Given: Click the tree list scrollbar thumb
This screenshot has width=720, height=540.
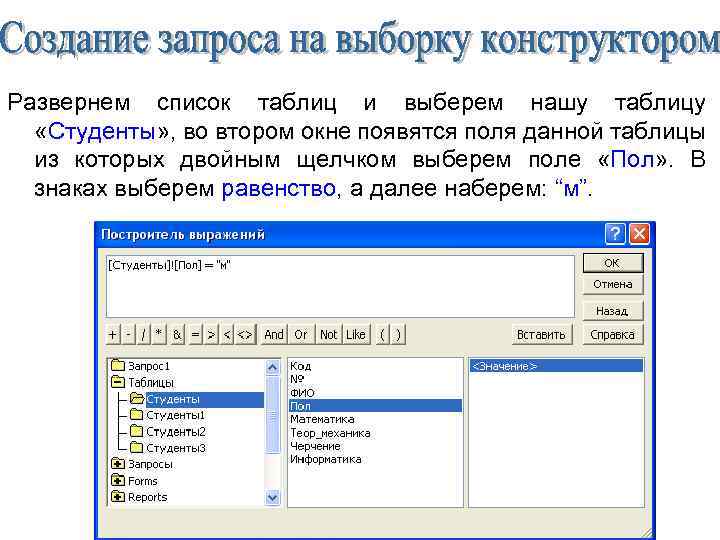Looking at the screenshot, I should click(x=273, y=415).
